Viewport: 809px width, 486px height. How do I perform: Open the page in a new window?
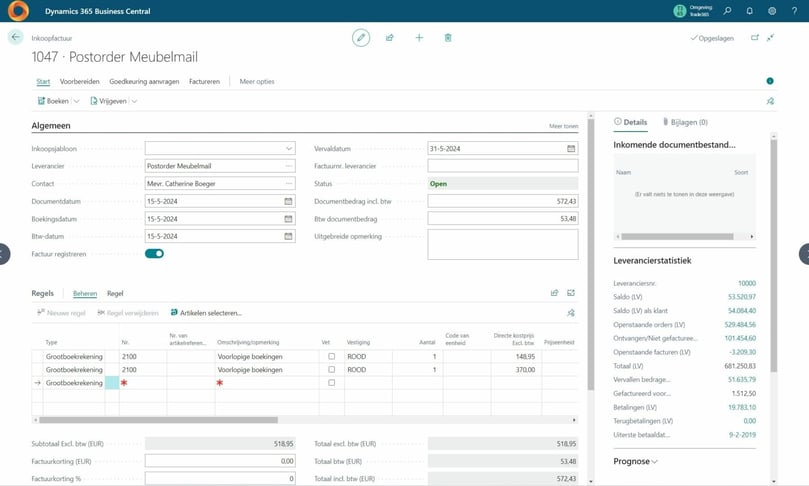(755, 38)
